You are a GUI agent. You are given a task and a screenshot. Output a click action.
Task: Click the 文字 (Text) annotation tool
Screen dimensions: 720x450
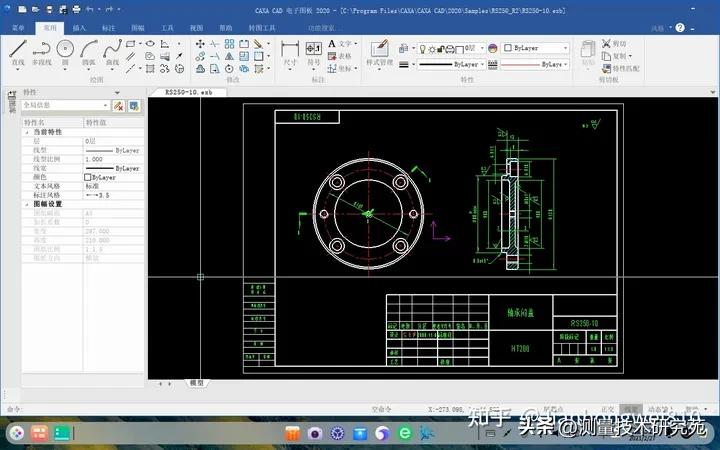click(344, 44)
